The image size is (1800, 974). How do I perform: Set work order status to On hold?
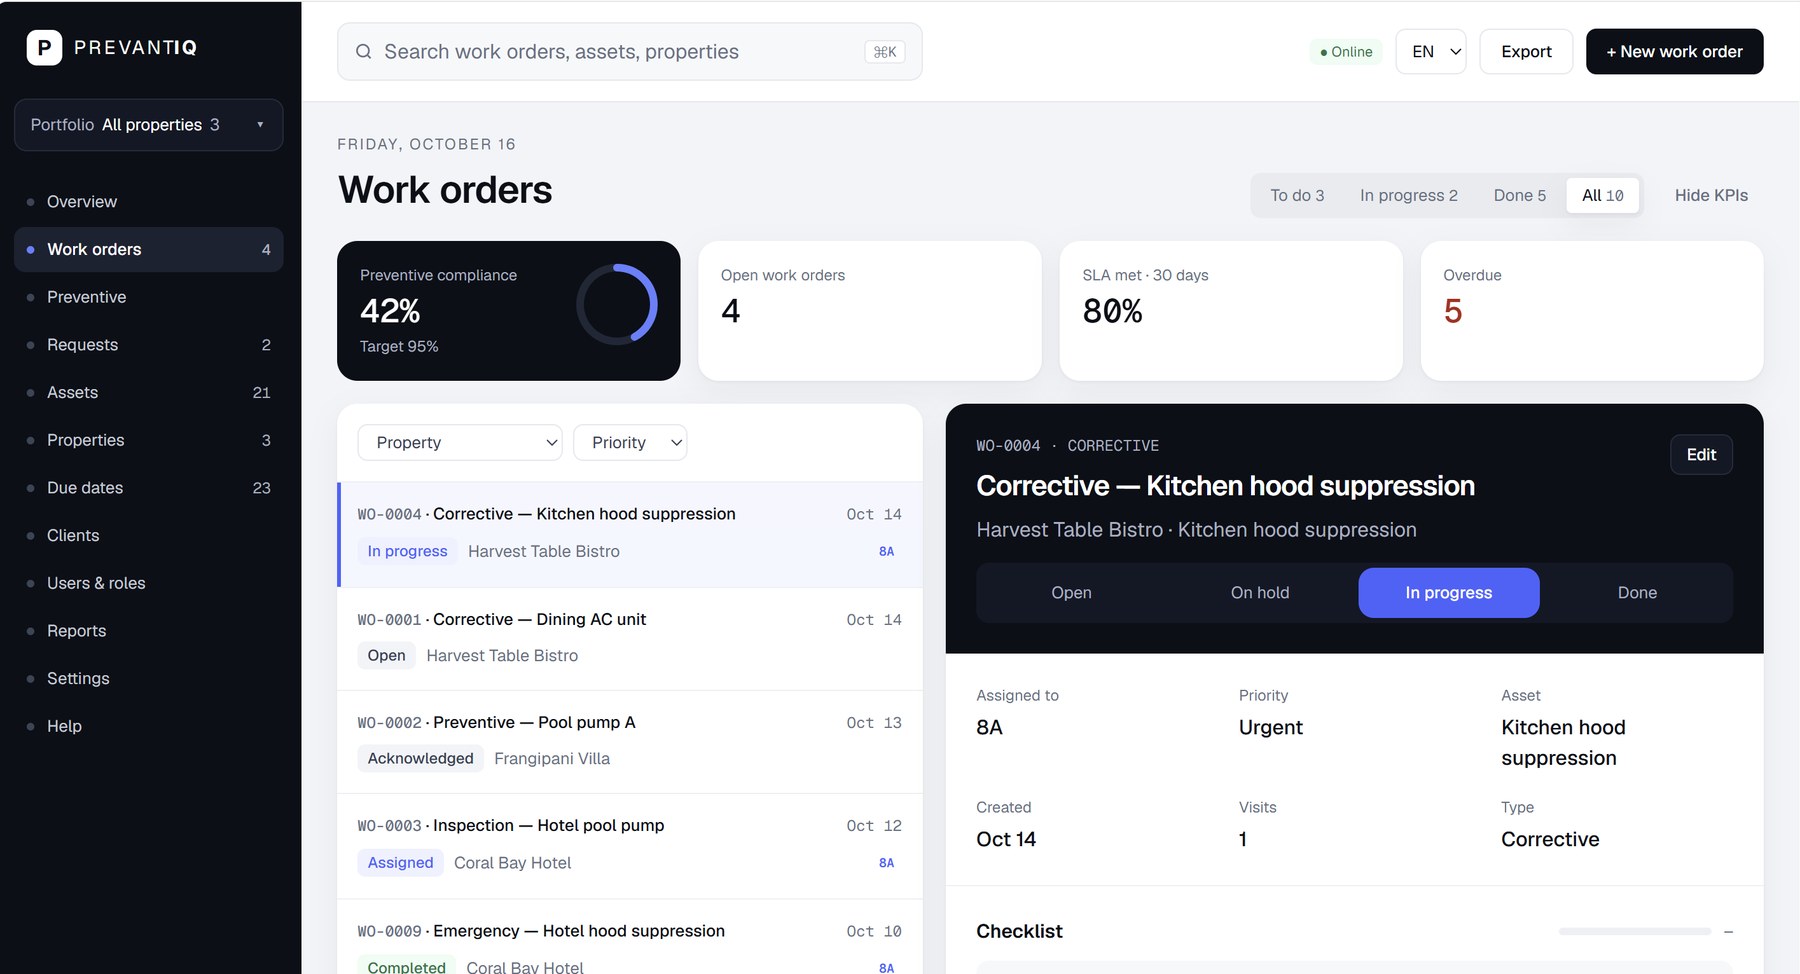point(1260,593)
